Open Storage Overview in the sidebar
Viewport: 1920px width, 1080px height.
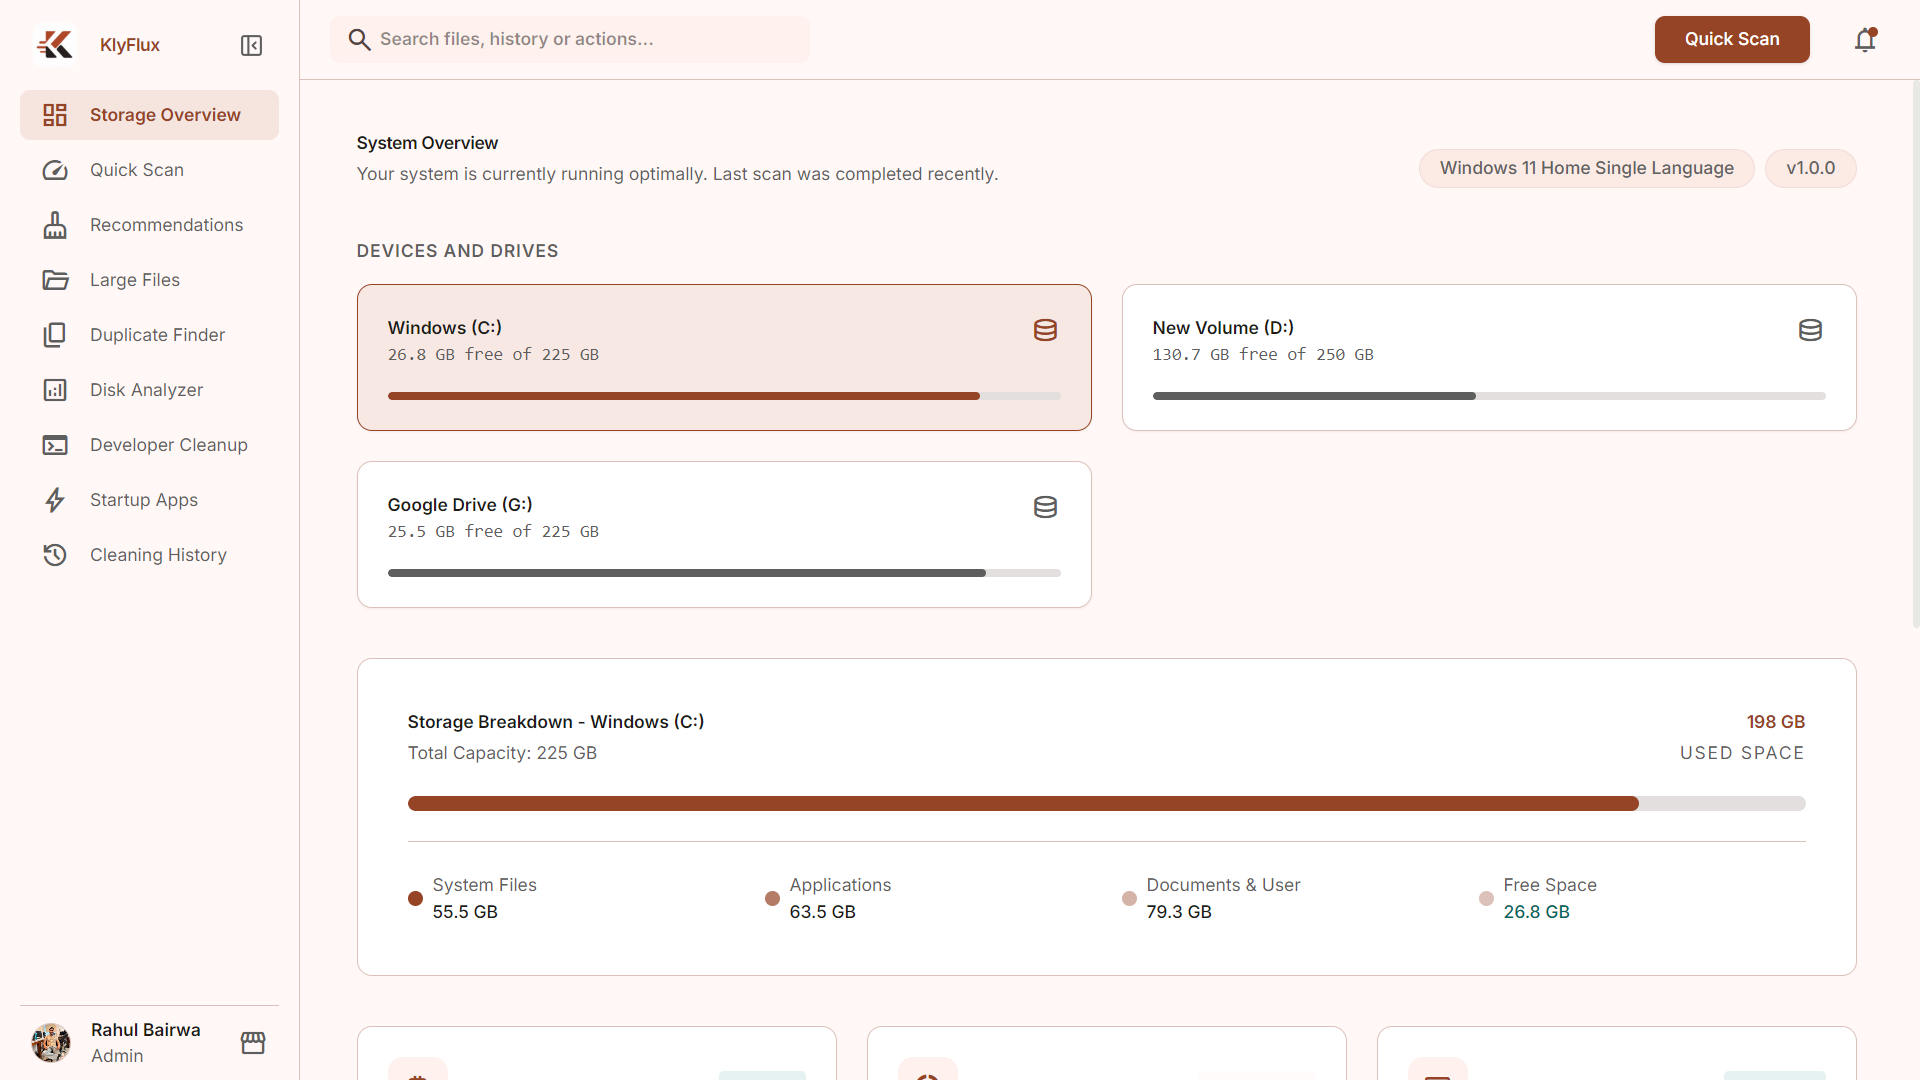[149, 115]
